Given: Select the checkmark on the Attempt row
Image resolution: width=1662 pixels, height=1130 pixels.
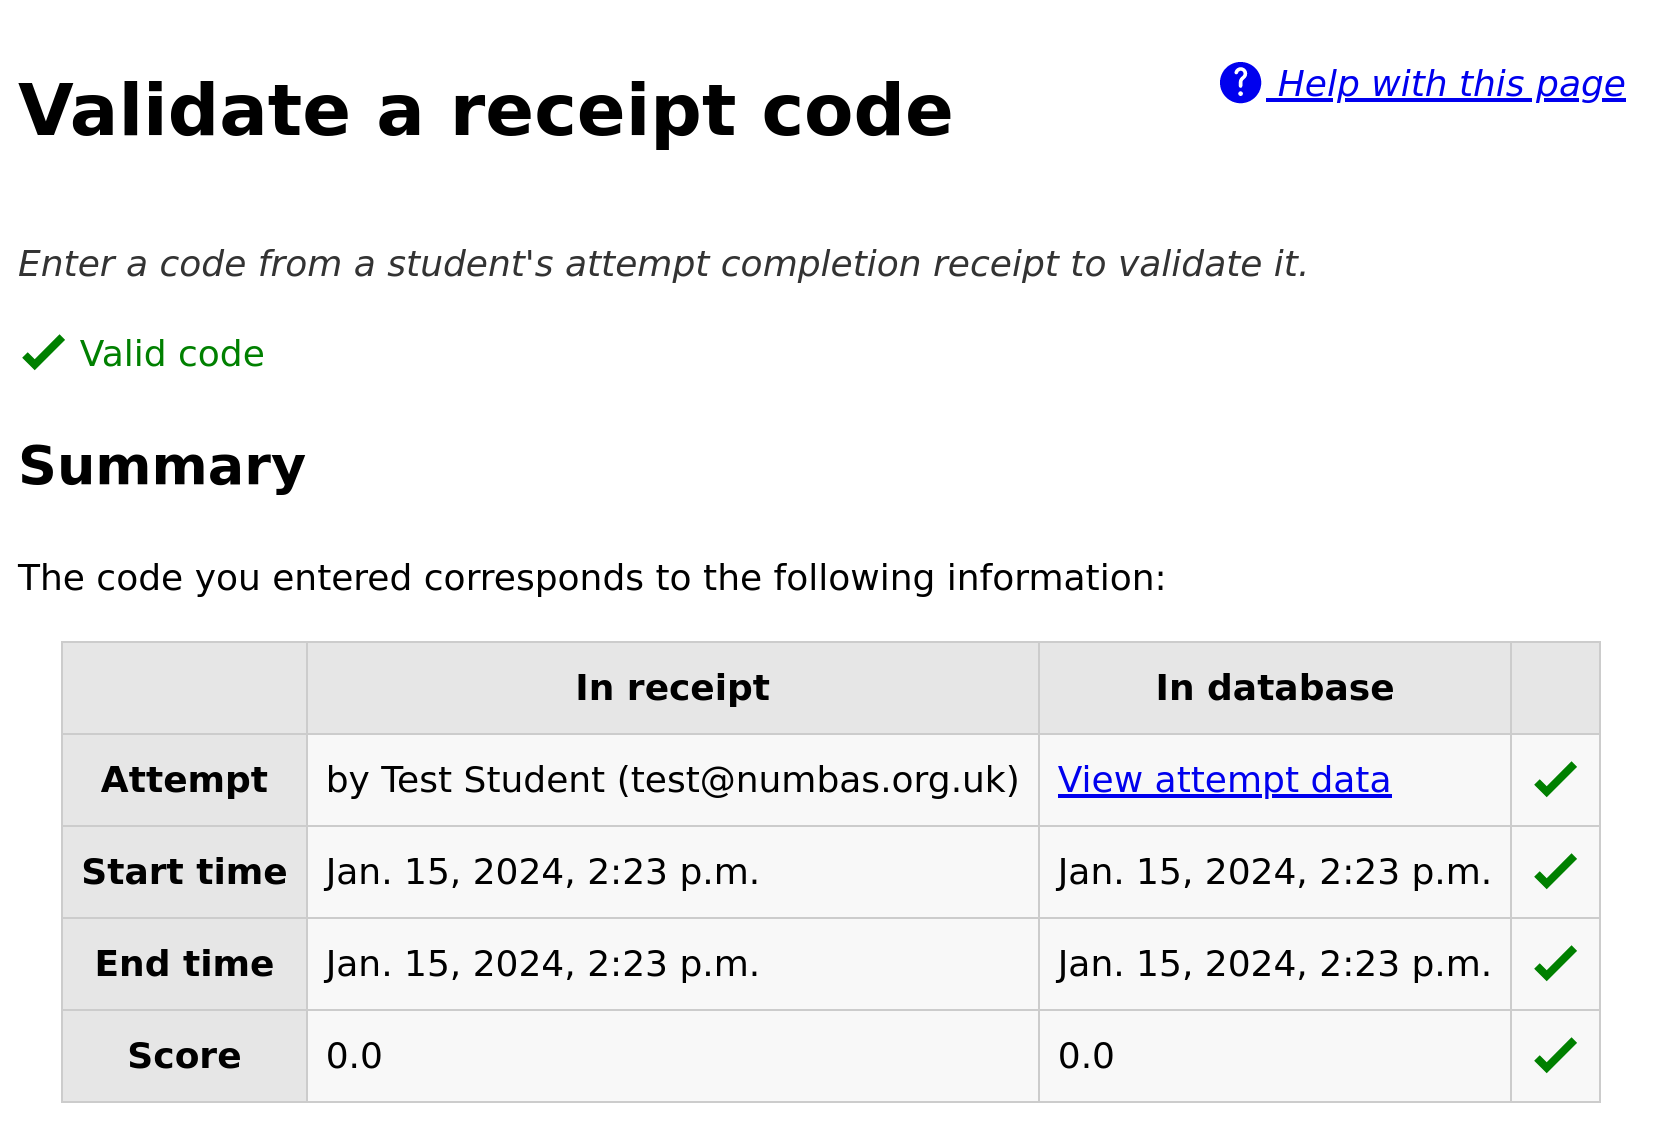Looking at the screenshot, I should 1556,778.
